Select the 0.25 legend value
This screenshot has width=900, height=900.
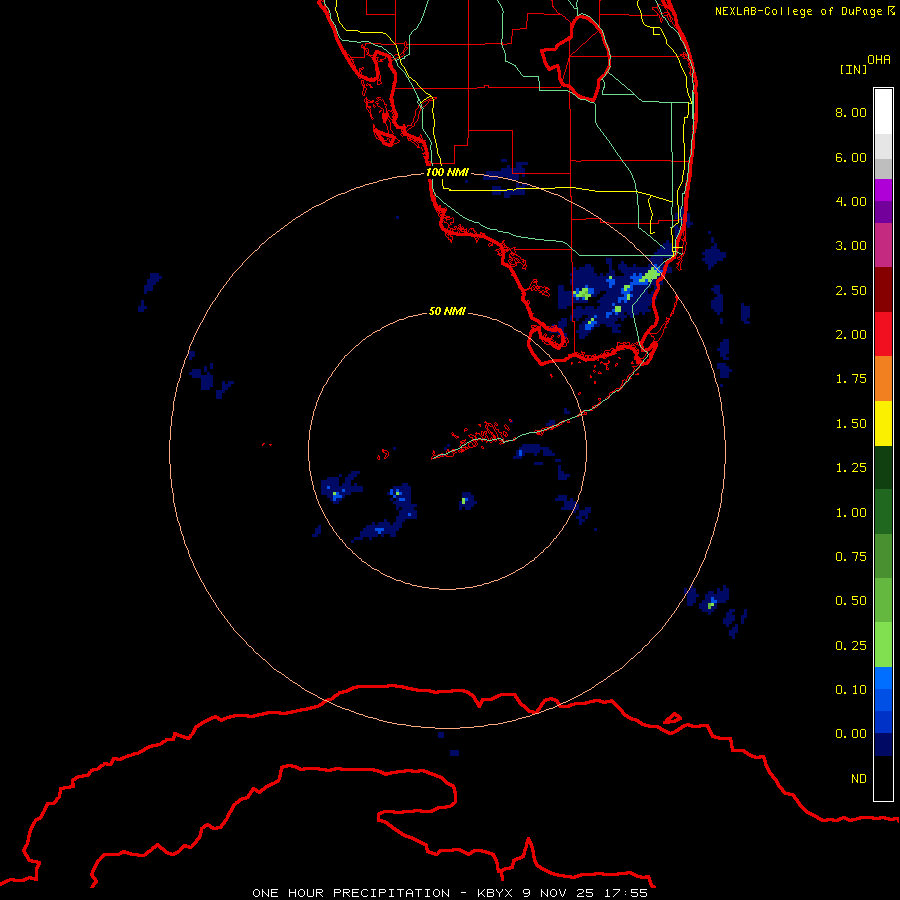tap(851, 646)
